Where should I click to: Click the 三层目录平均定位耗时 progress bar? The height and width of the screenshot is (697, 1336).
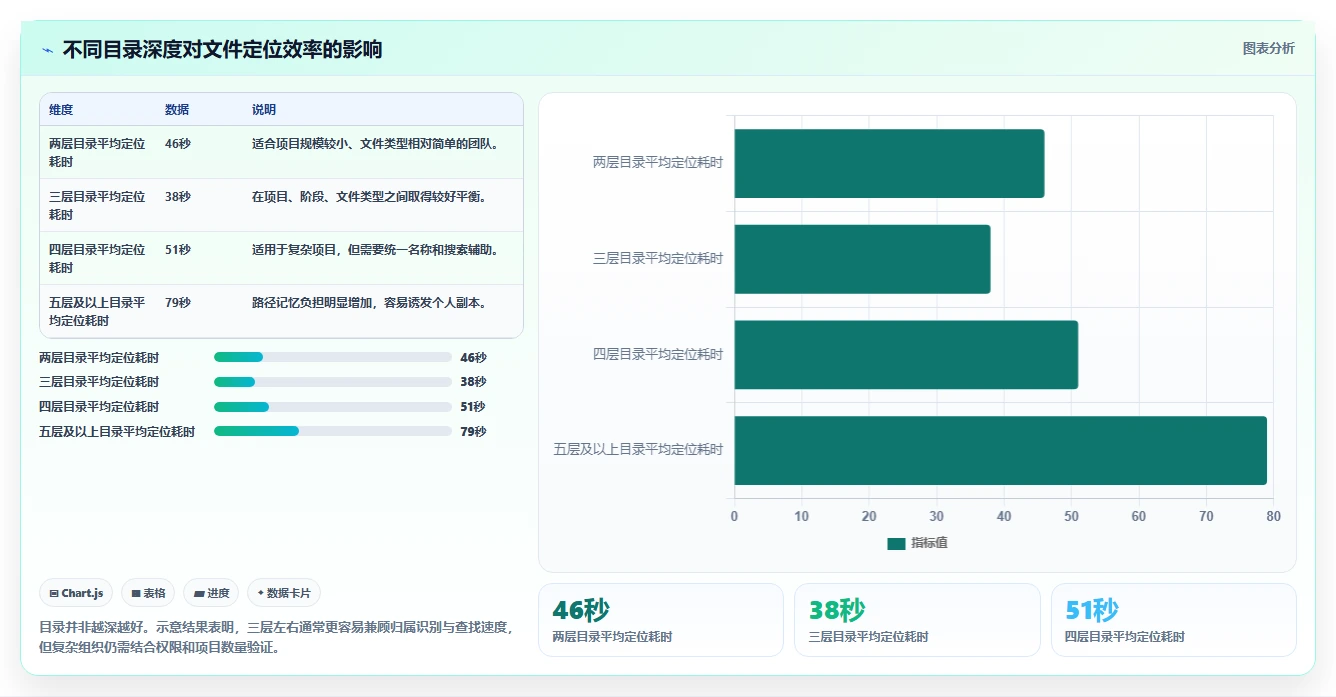(333, 382)
